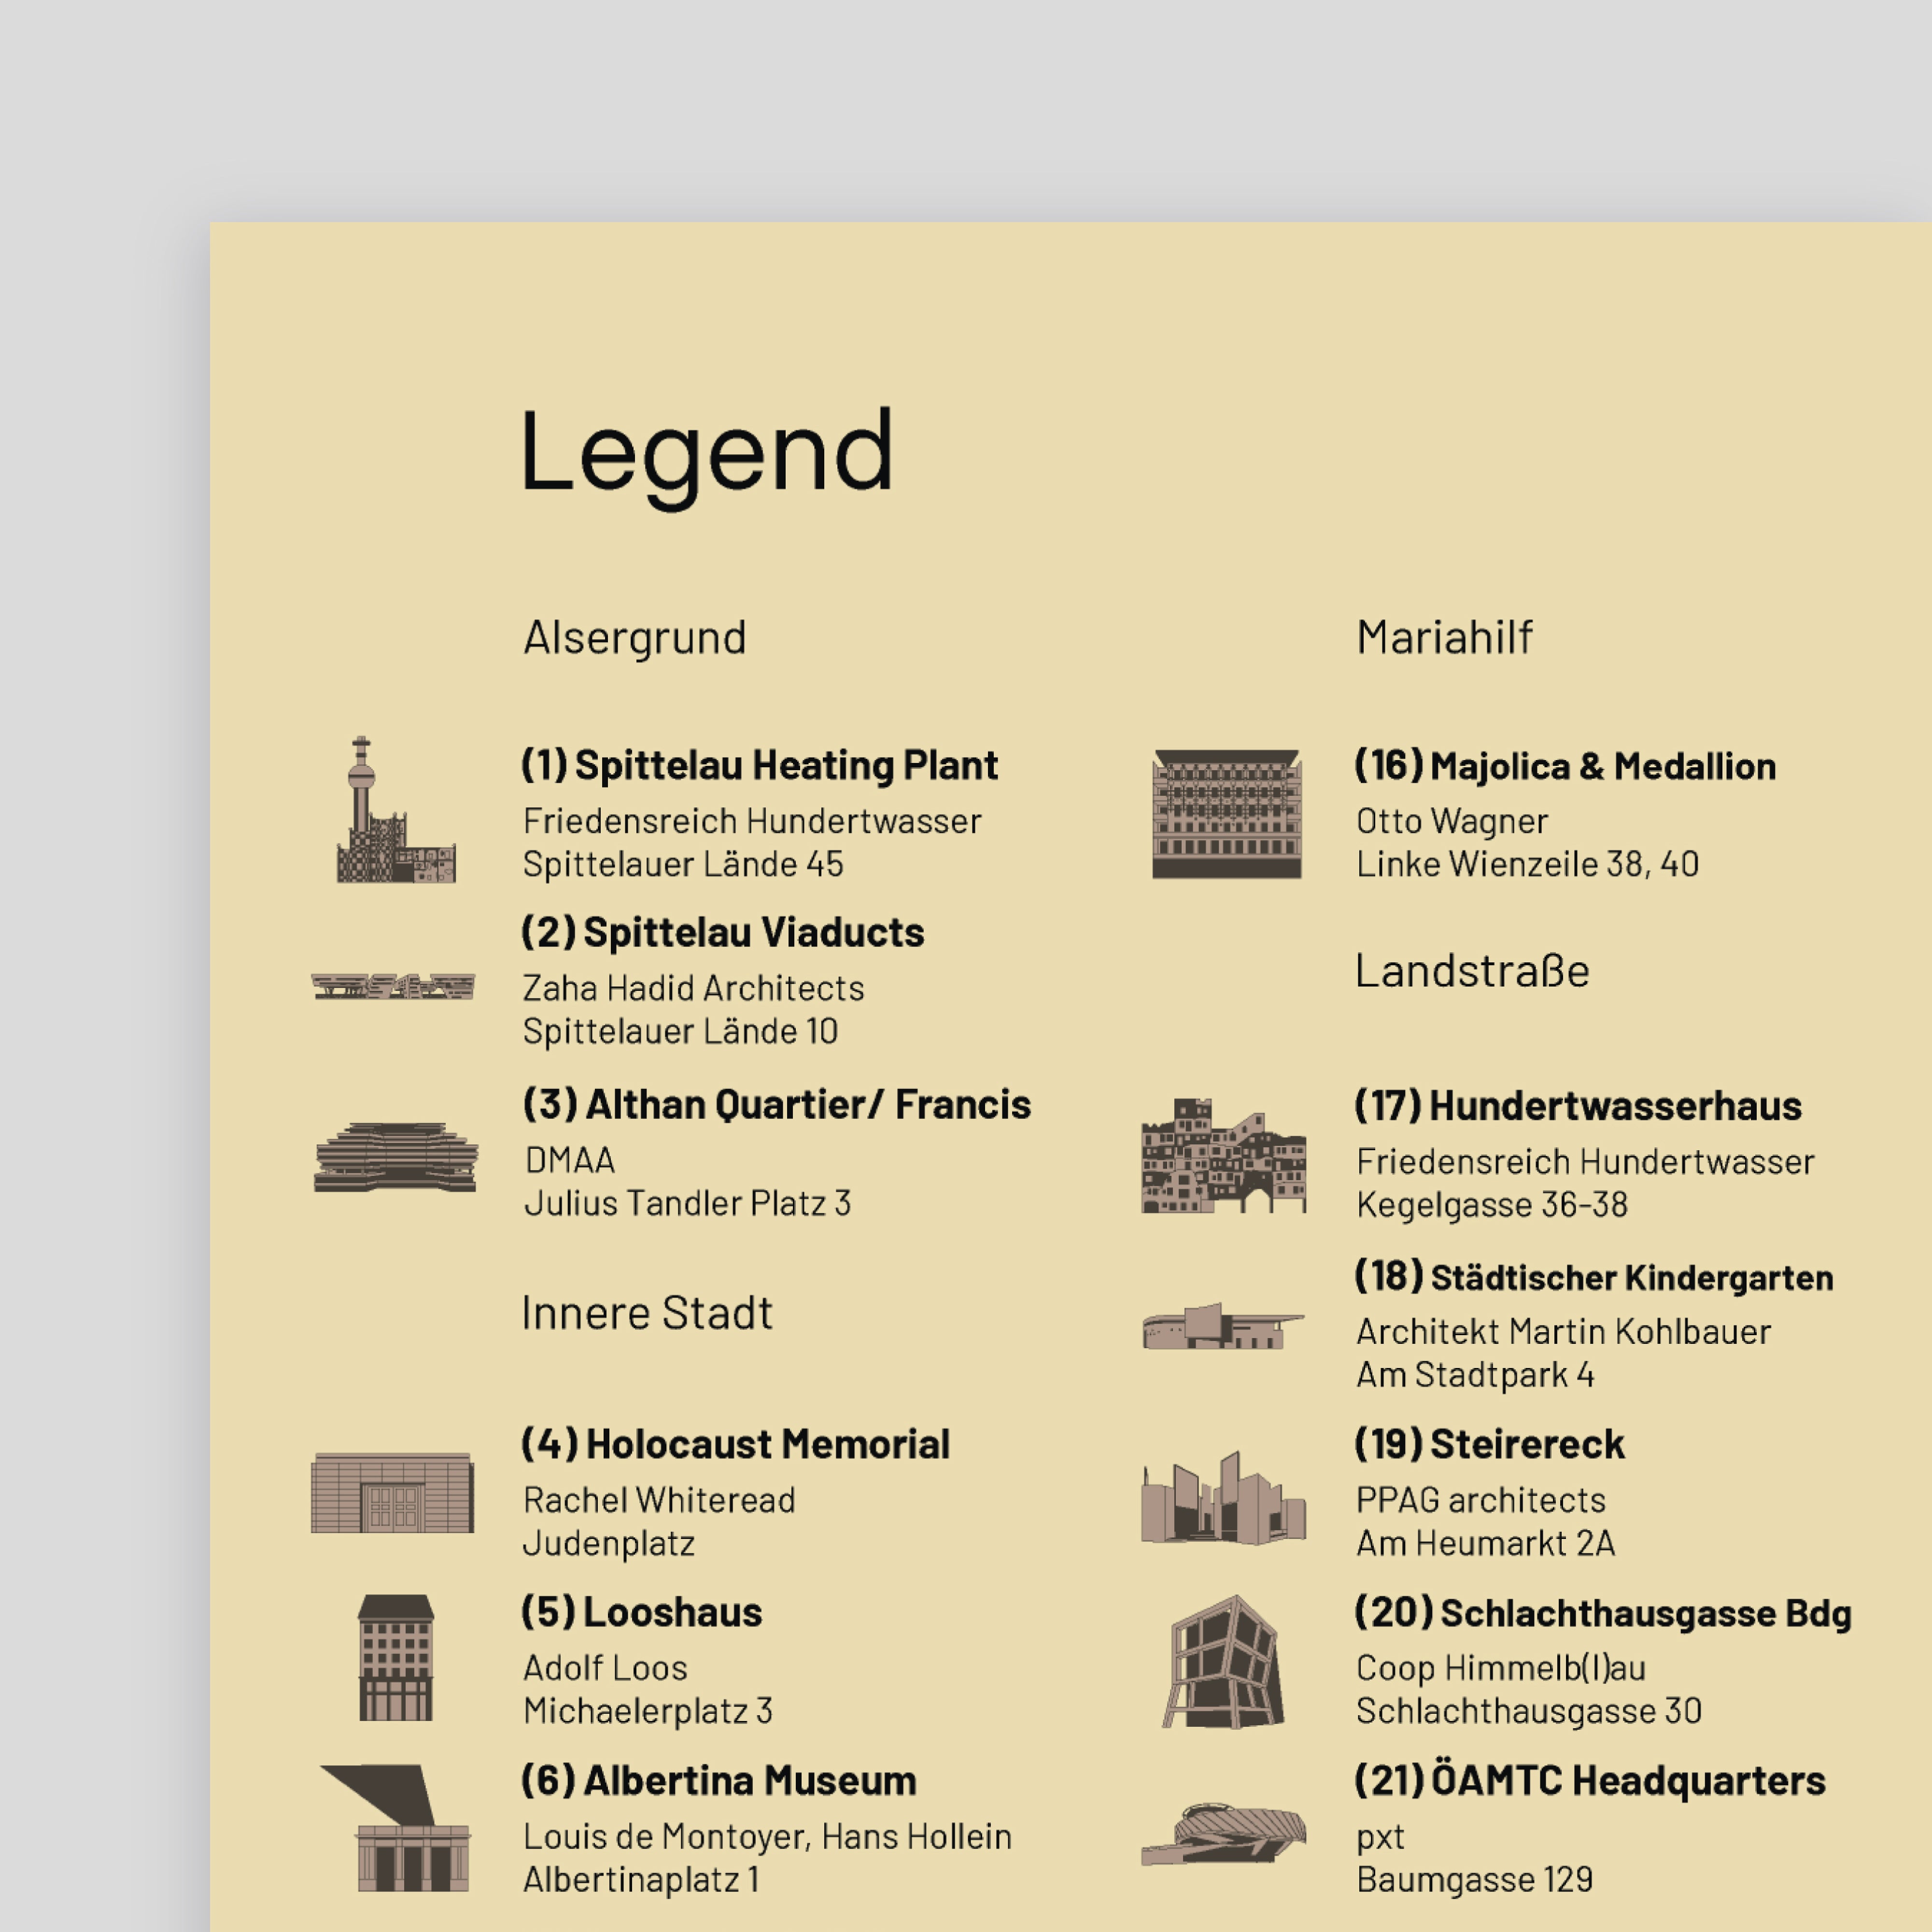The width and height of the screenshot is (1932, 1932).
Task: Click the Mariahilf district heading
Action: pyautogui.click(x=1444, y=637)
